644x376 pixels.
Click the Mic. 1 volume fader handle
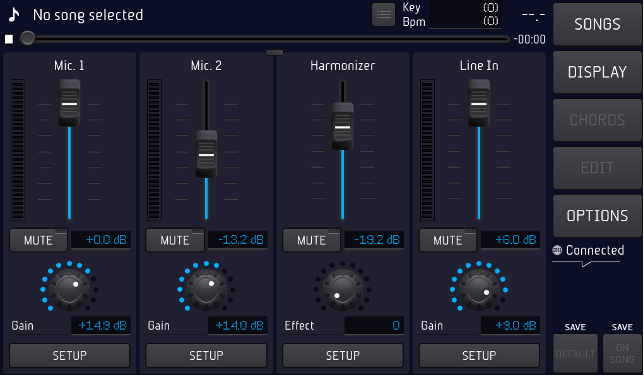coord(69,103)
